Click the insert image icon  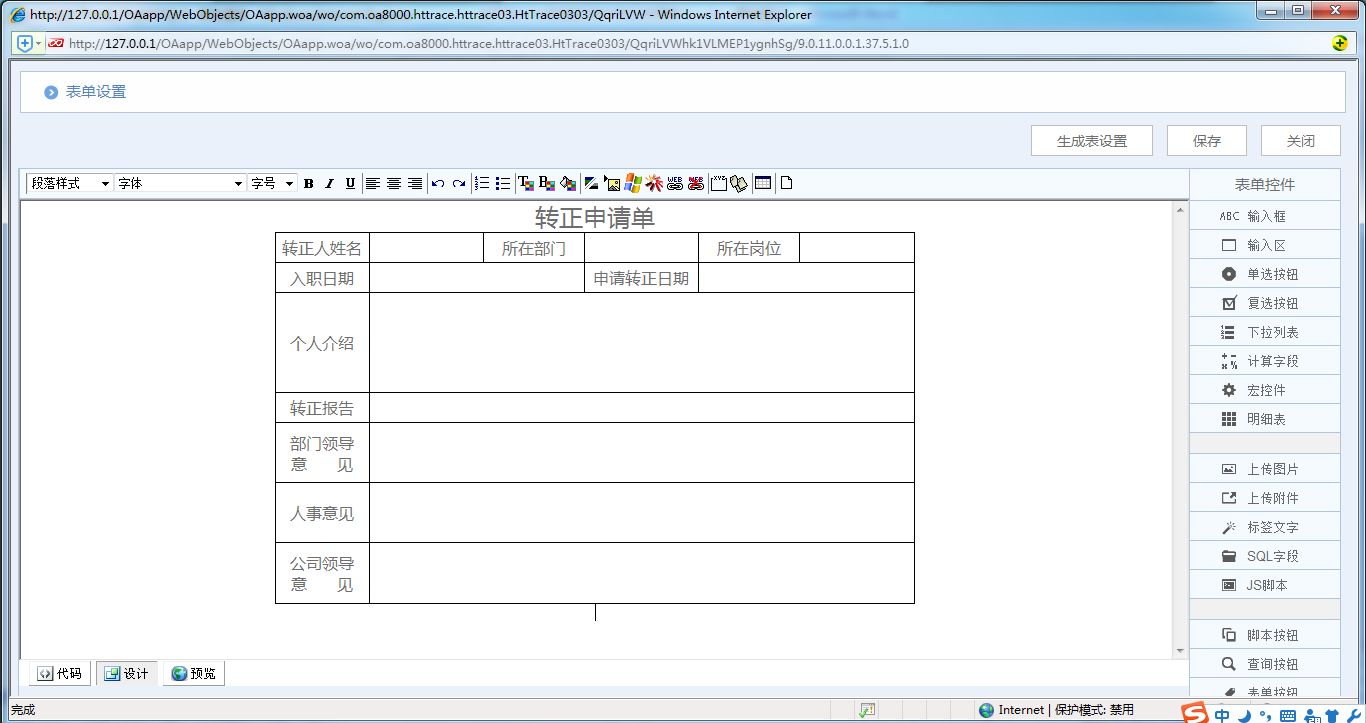(x=612, y=183)
